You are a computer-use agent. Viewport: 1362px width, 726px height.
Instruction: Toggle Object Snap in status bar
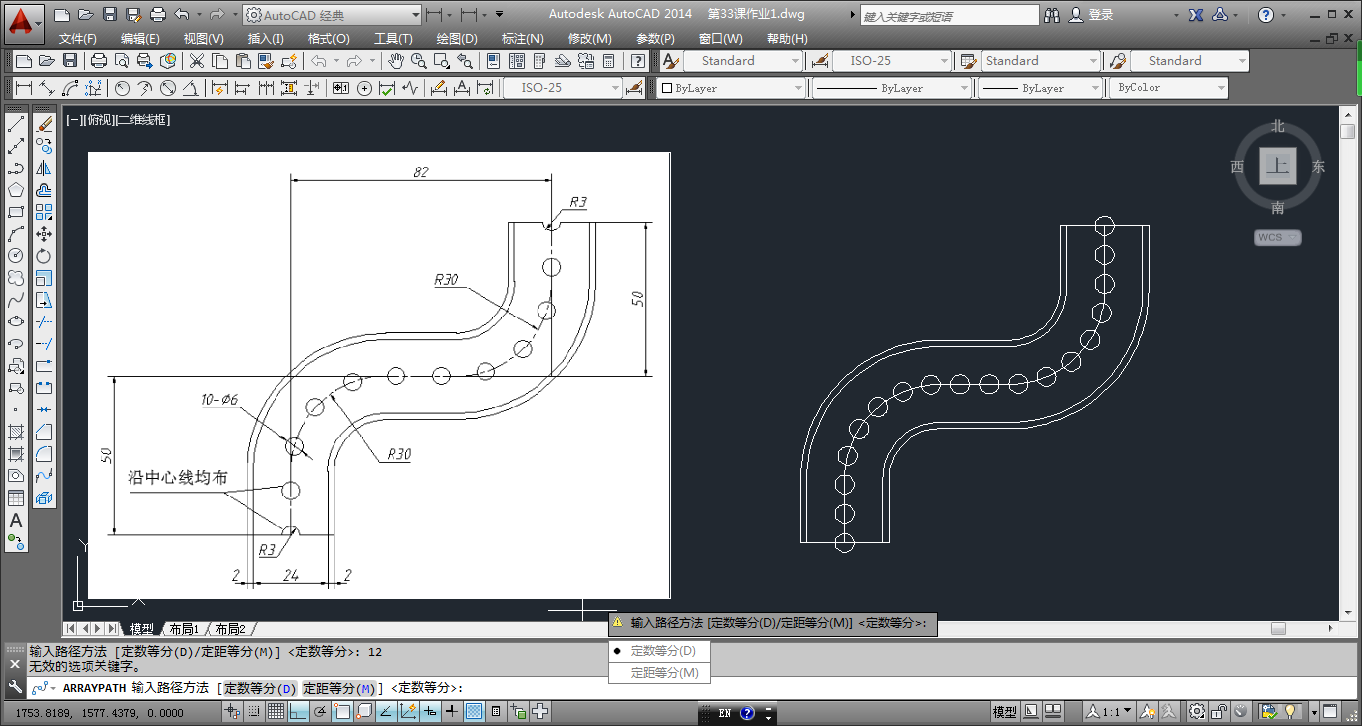342,712
